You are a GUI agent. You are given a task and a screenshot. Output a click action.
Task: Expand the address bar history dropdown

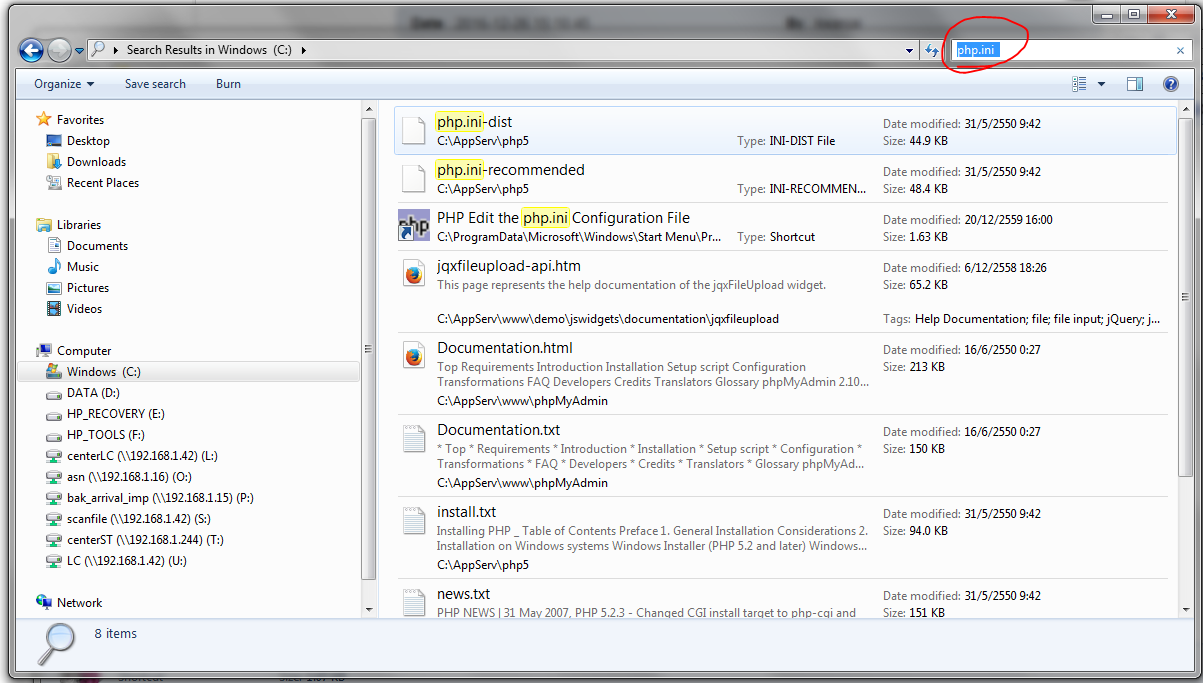click(x=909, y=50)
